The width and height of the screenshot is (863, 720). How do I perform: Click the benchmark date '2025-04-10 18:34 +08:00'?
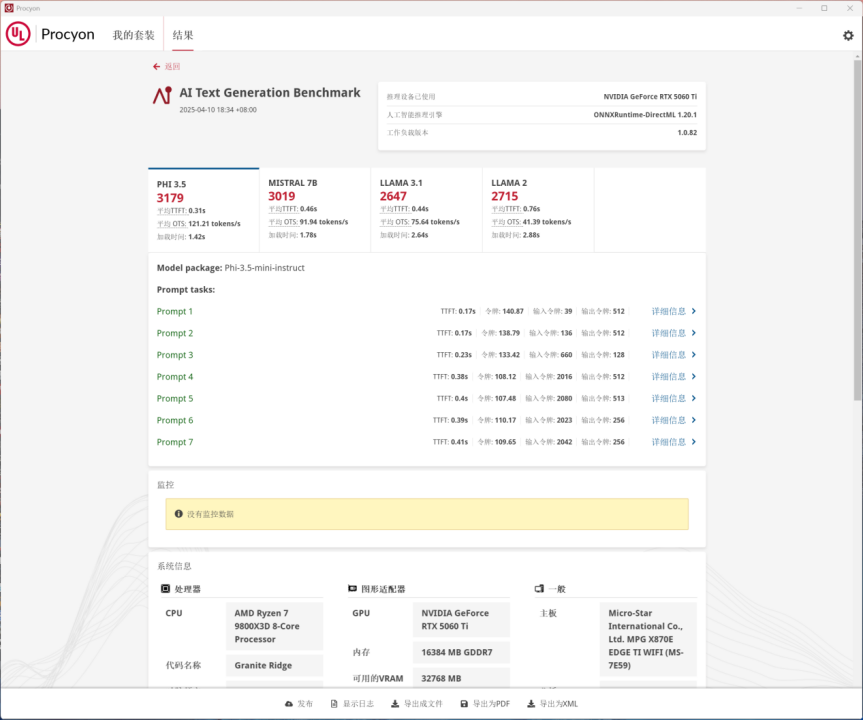tap(218, 110)
